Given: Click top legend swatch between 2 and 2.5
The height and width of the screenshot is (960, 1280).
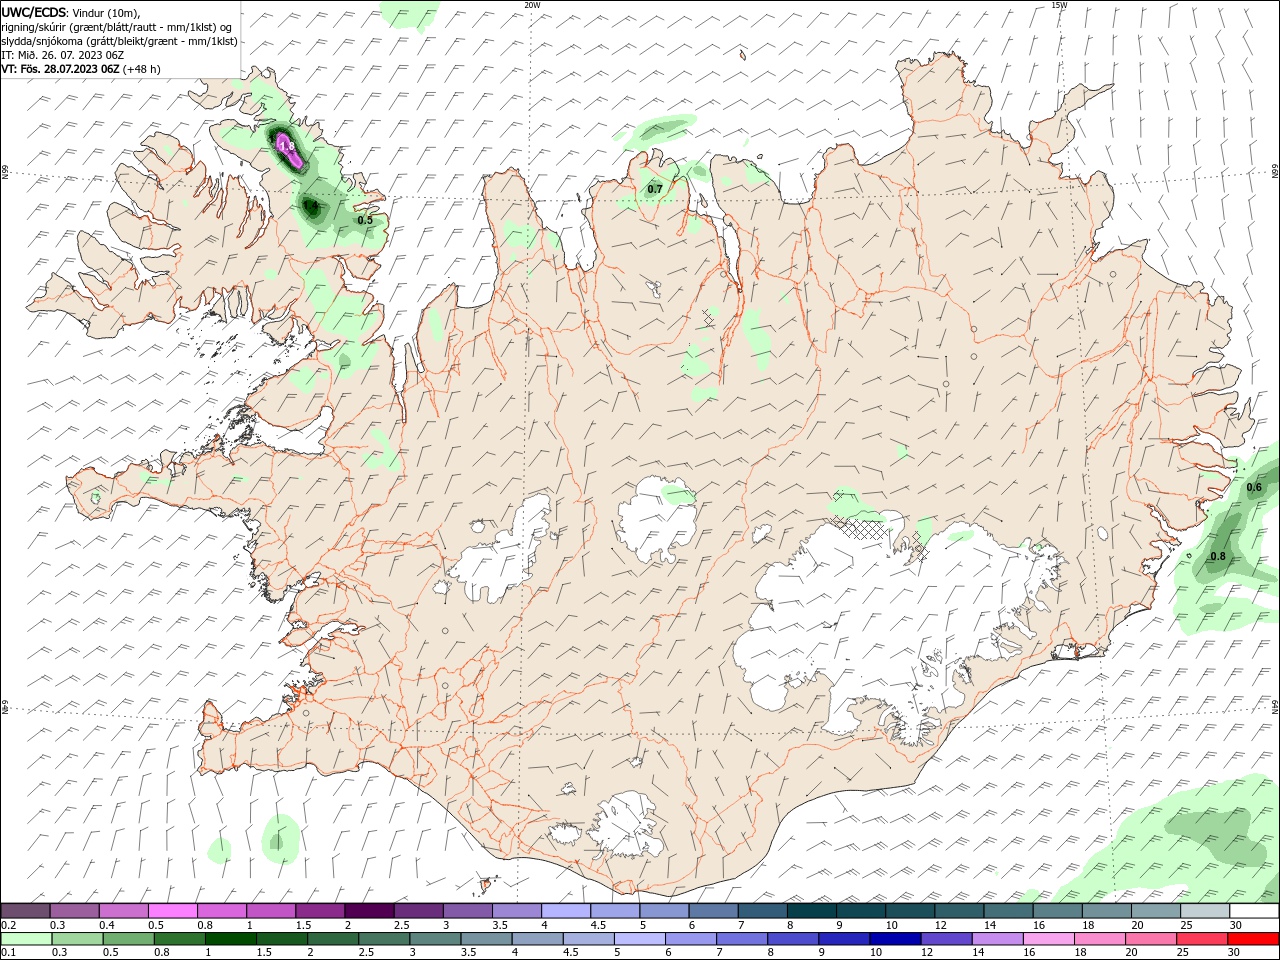Looking at the screenshot, I should [369, 911].
